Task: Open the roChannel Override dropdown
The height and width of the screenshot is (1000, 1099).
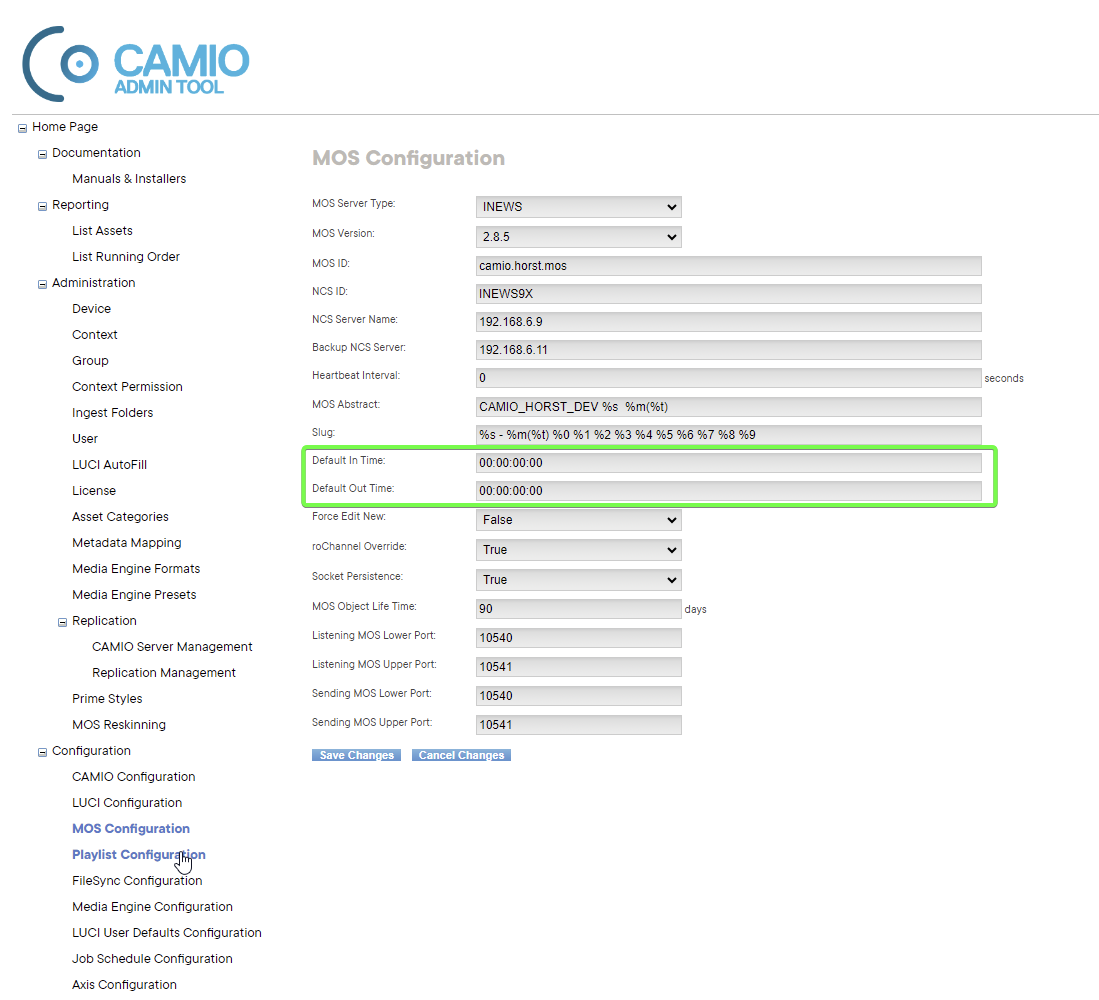Action: (x=578, y=550)
